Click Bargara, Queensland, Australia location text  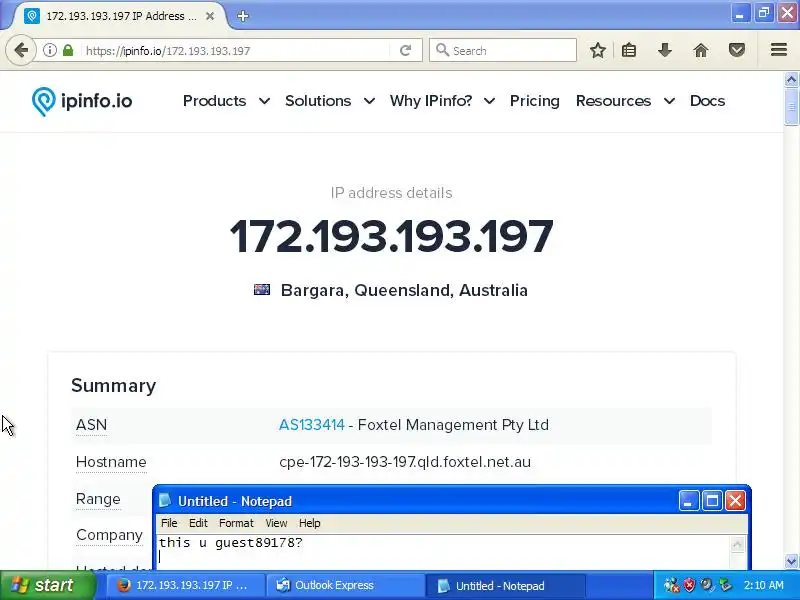click(404, 290)
